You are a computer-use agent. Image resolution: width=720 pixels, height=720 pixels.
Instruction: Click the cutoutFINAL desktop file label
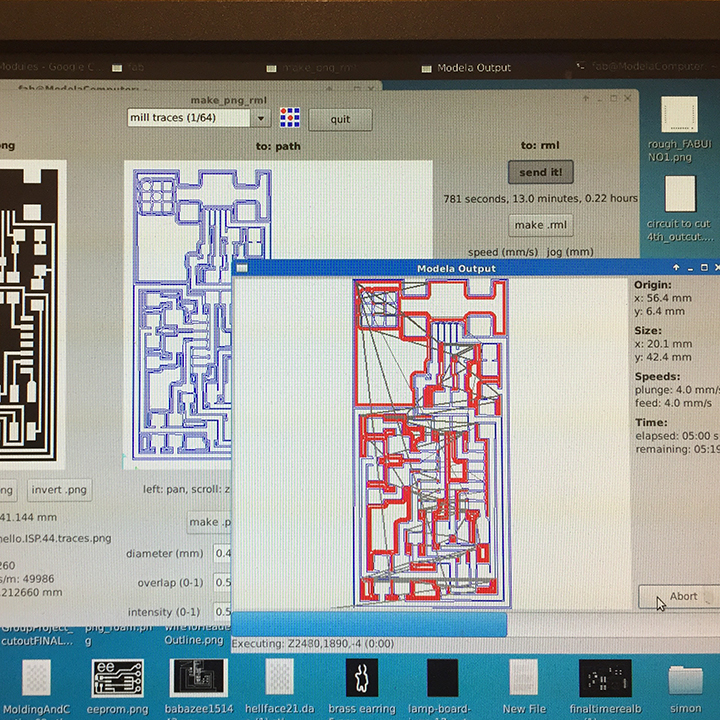point(36,641)
